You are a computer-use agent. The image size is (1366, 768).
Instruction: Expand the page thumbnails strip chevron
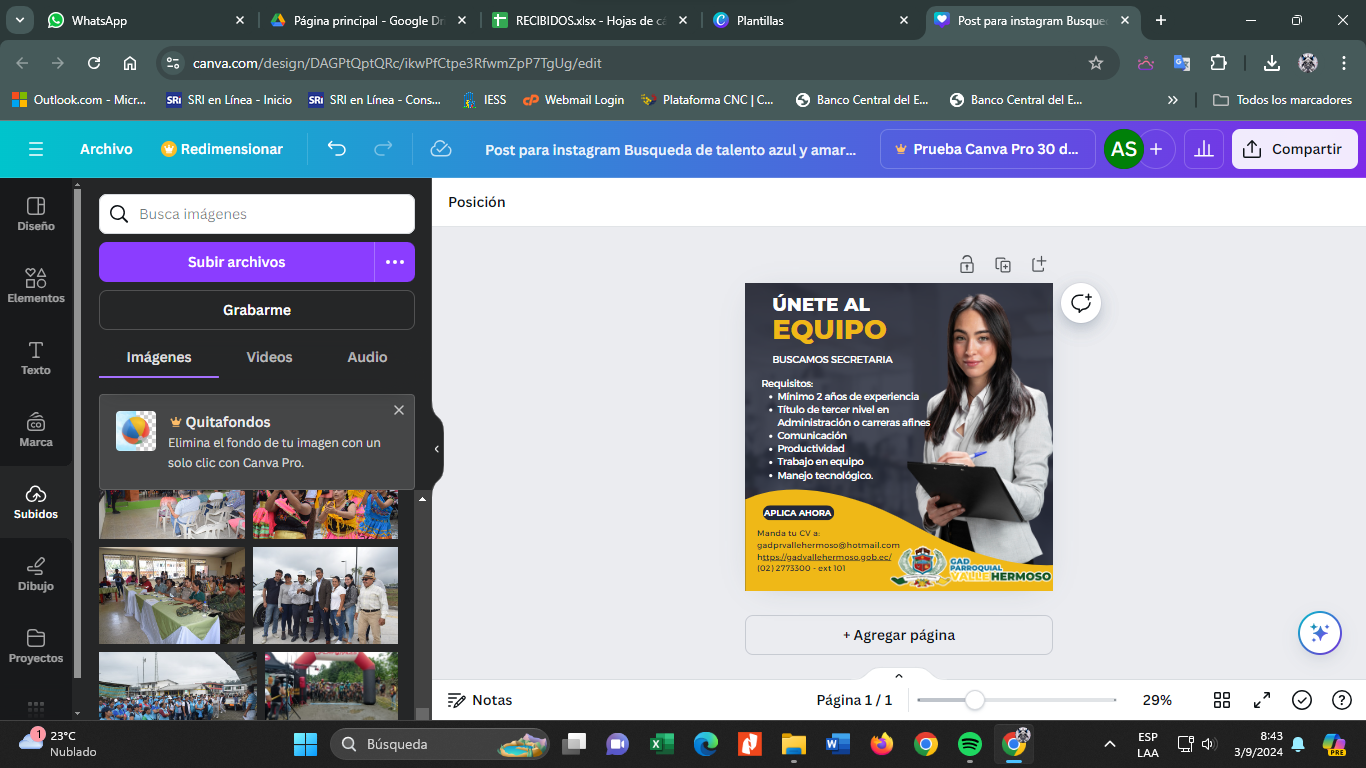[x=898, y=676]
